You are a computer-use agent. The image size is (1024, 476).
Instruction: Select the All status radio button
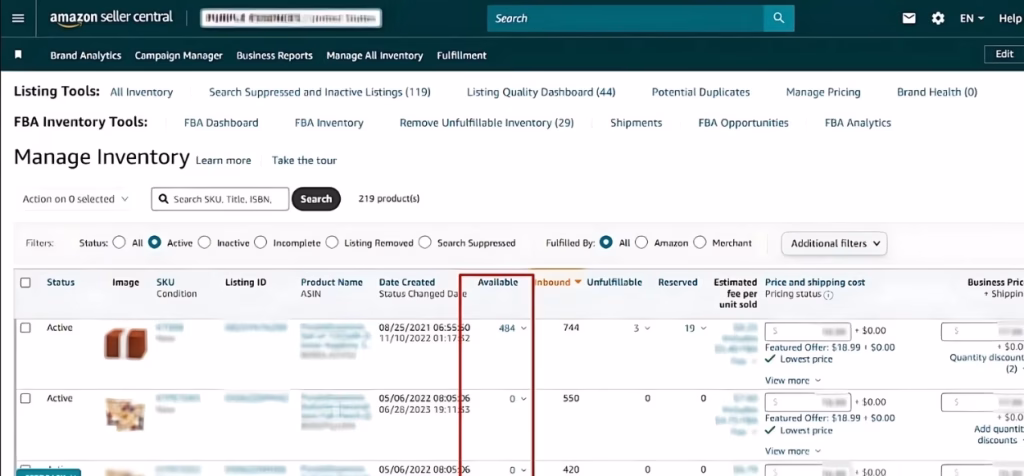click(119, 242)
